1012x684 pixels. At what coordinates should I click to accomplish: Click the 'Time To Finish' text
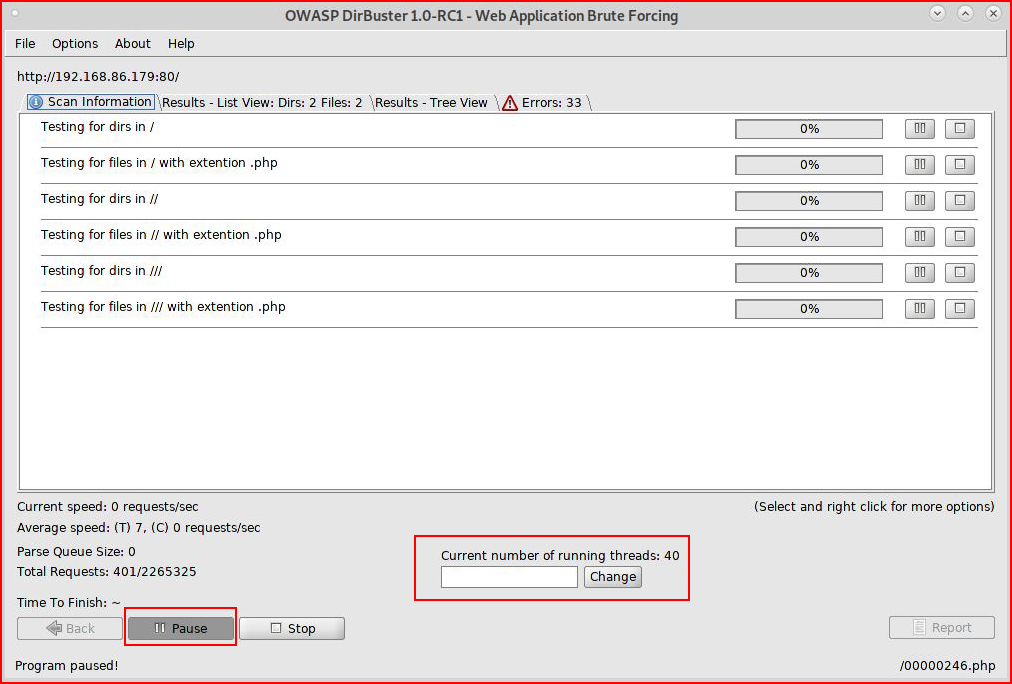(x=68, y=603)
